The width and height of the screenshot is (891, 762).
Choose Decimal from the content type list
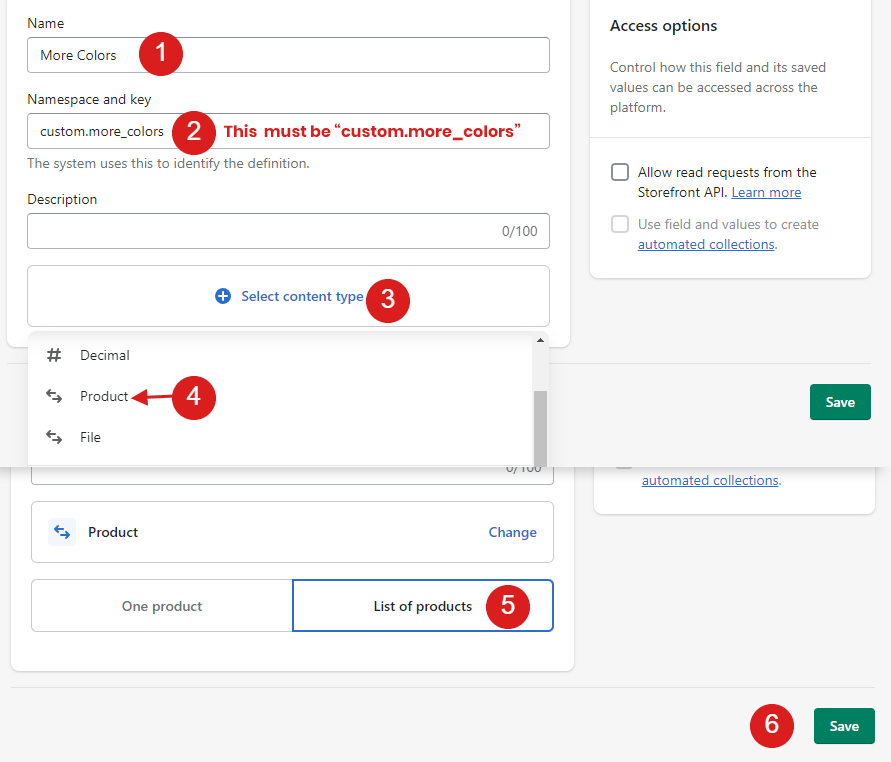105,355
